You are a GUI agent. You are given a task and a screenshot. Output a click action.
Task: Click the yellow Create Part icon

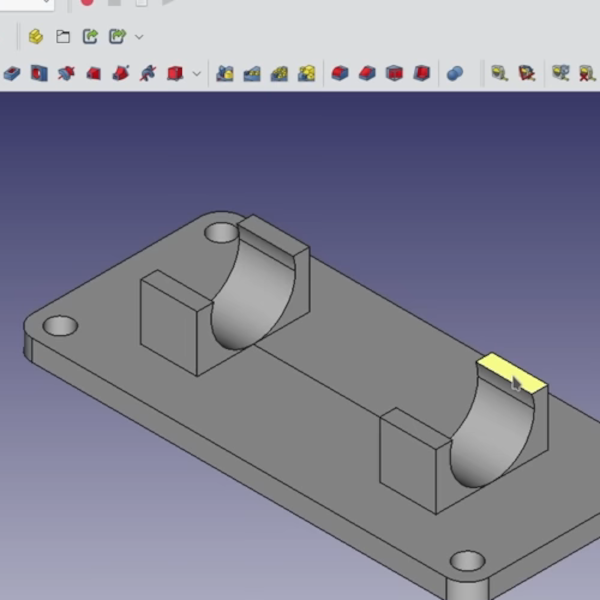click(x=36, y=37)
